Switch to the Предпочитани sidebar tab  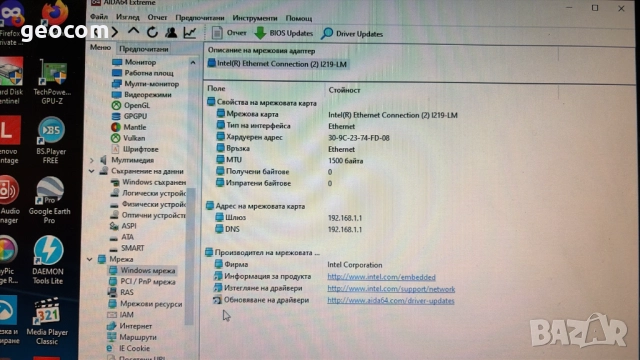(144, 49)
